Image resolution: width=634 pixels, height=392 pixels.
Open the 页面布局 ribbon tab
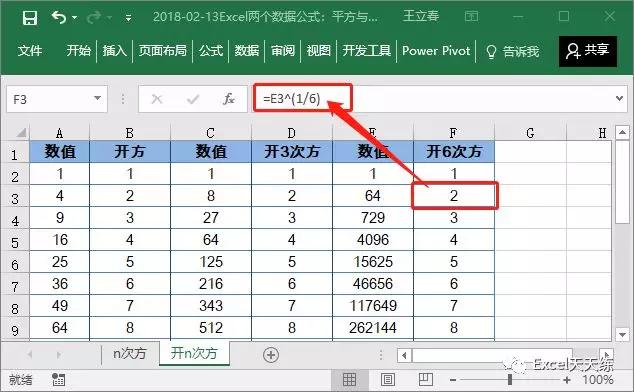pyautogui.click(x=163, y=51)
